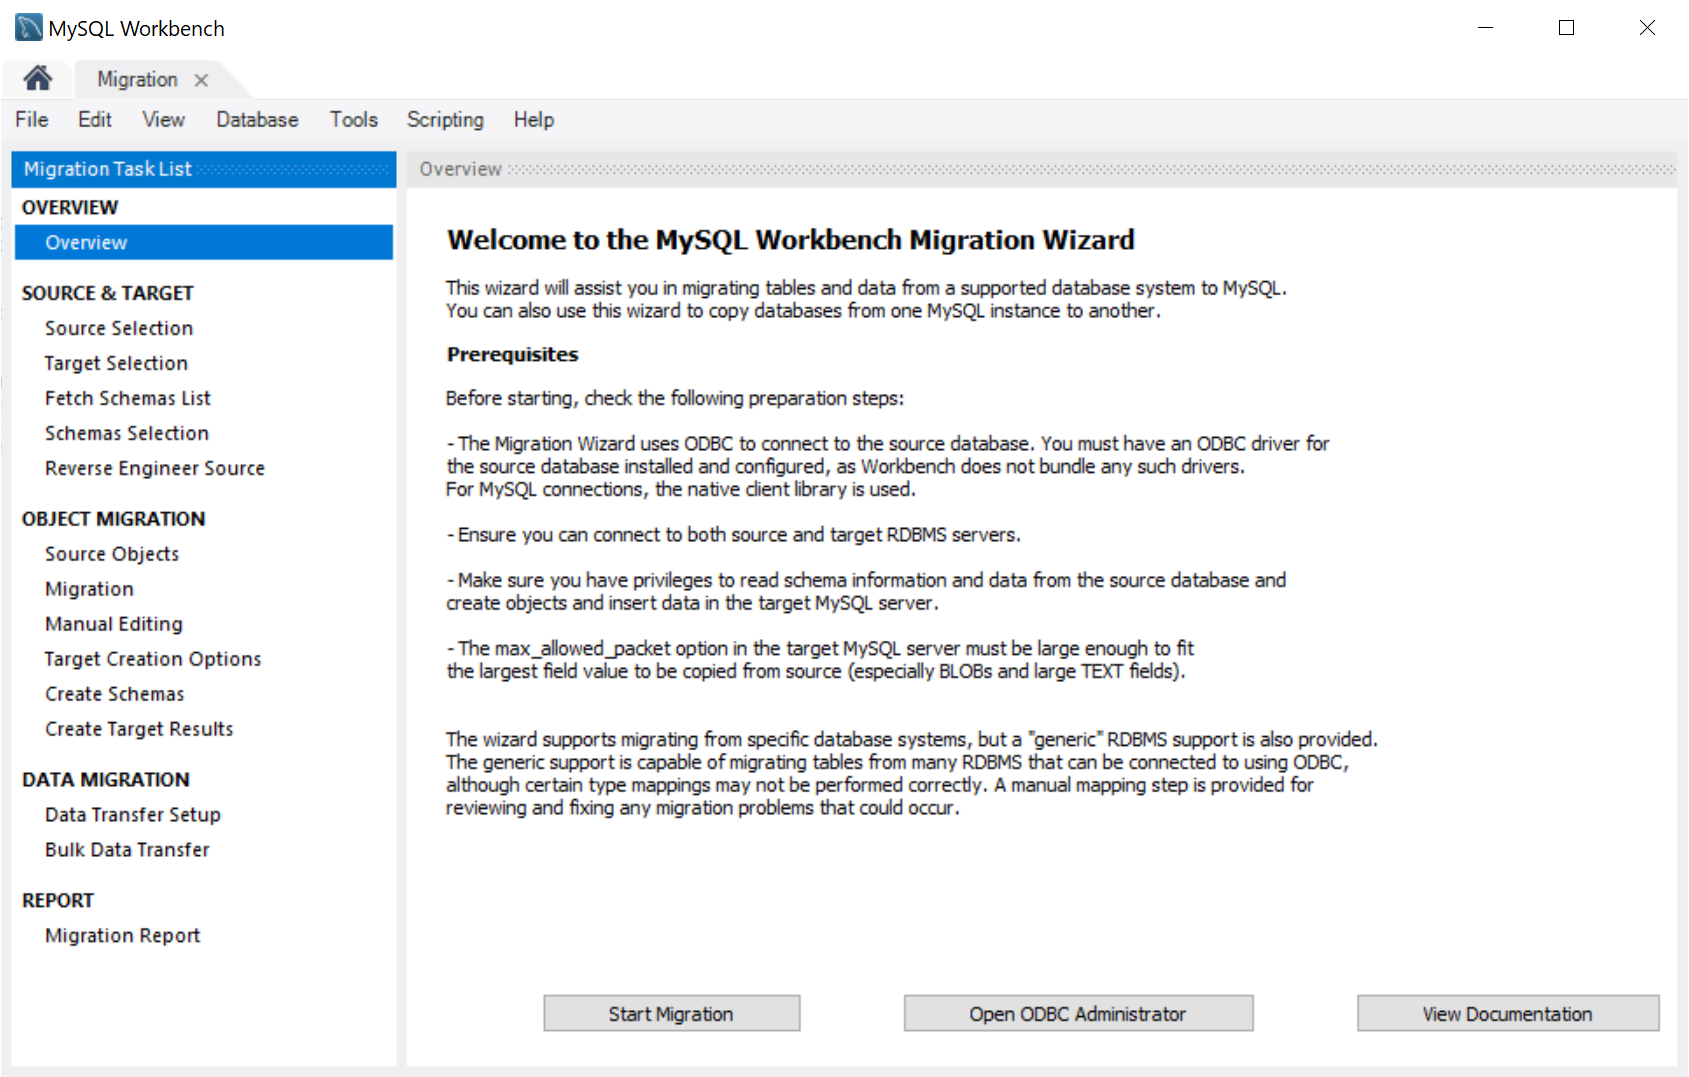Open the Scripting menu
This screenshot has height=1077, width=1689.
pyautogui.click(x=445, y=120)
